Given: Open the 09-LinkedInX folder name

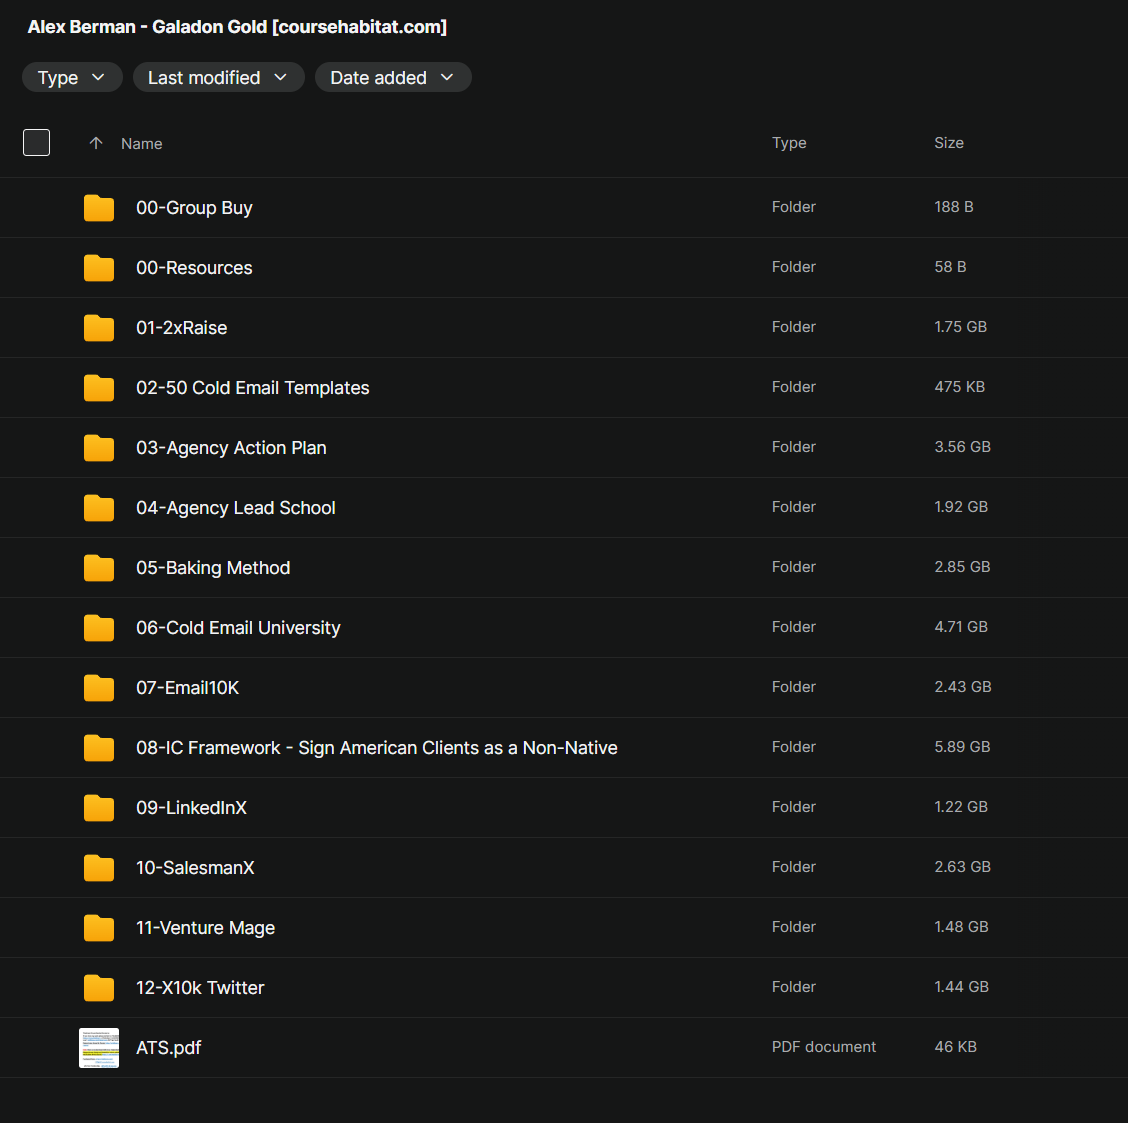Looking at the screenshot, I should [x=191, y=808].
